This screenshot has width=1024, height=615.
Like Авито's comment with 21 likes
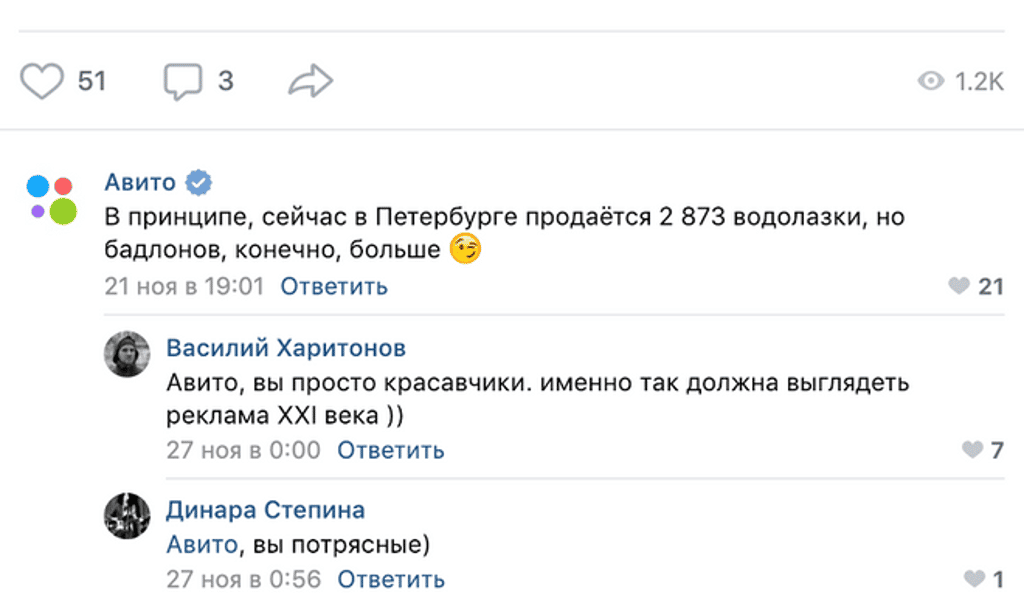(959, 286)
